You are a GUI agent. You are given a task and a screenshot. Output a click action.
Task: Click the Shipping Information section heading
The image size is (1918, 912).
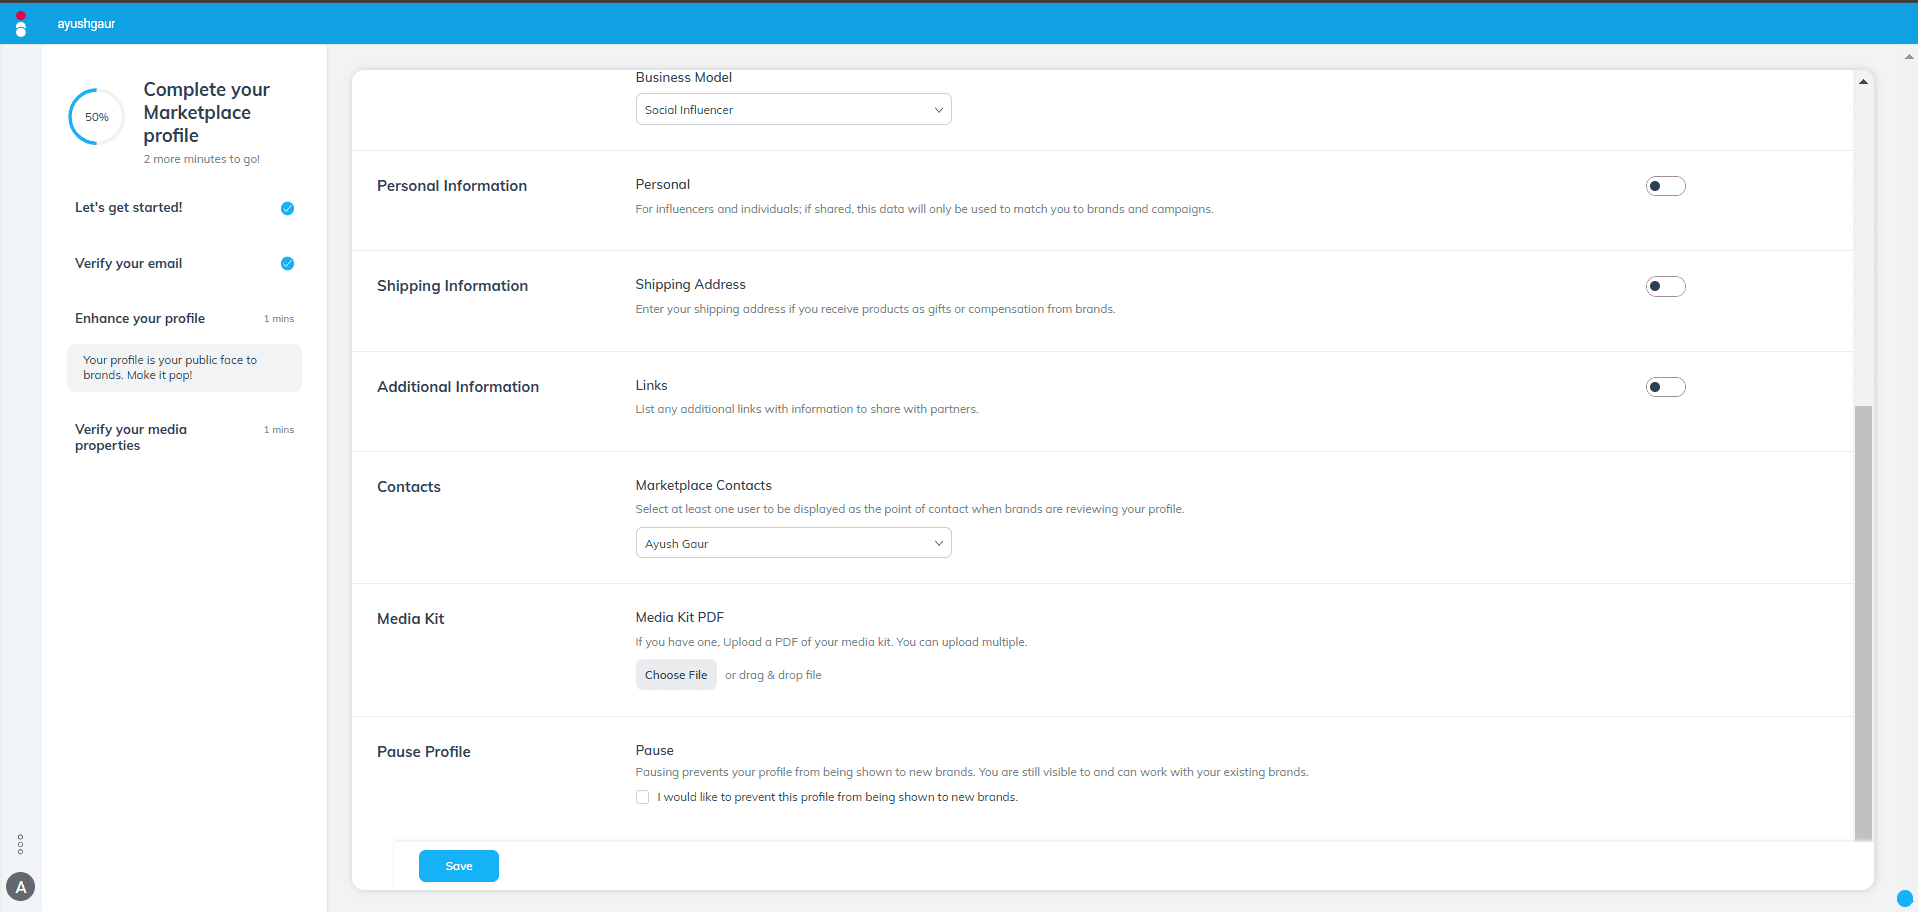[x=452, y=286]
